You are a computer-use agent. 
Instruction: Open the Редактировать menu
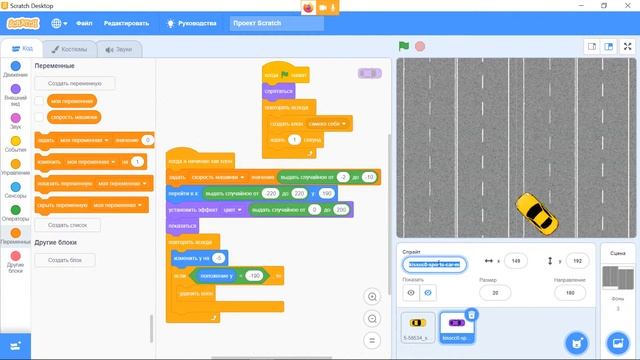(126, 23)
